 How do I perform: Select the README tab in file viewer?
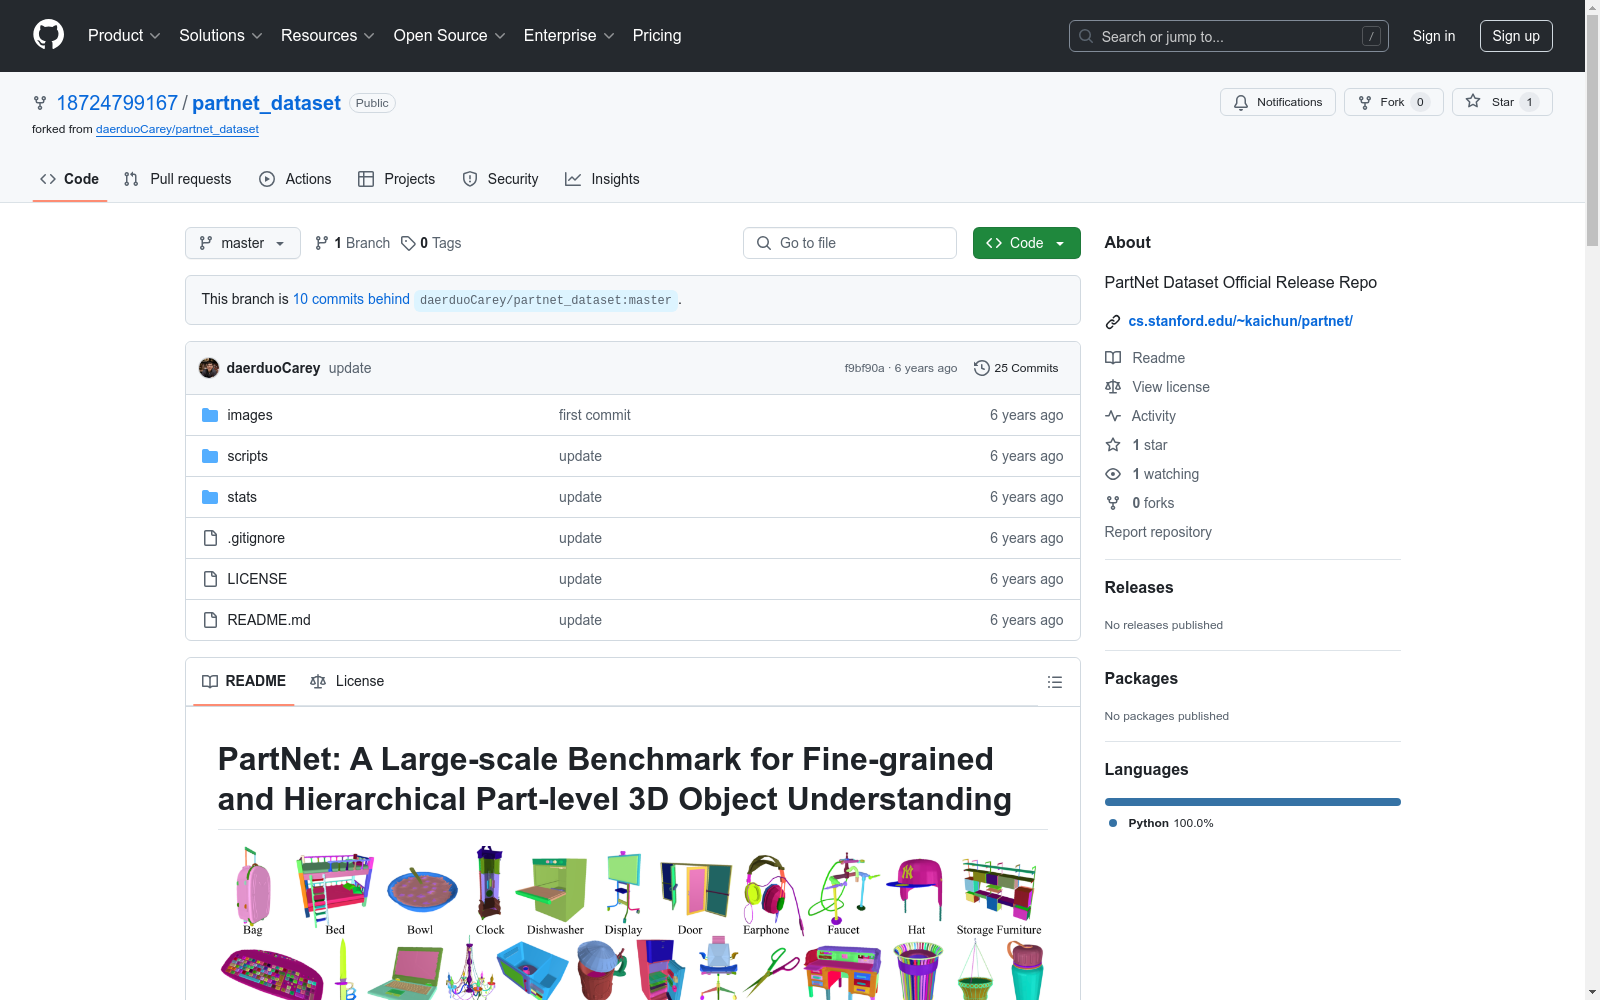(x=244, y=681)
